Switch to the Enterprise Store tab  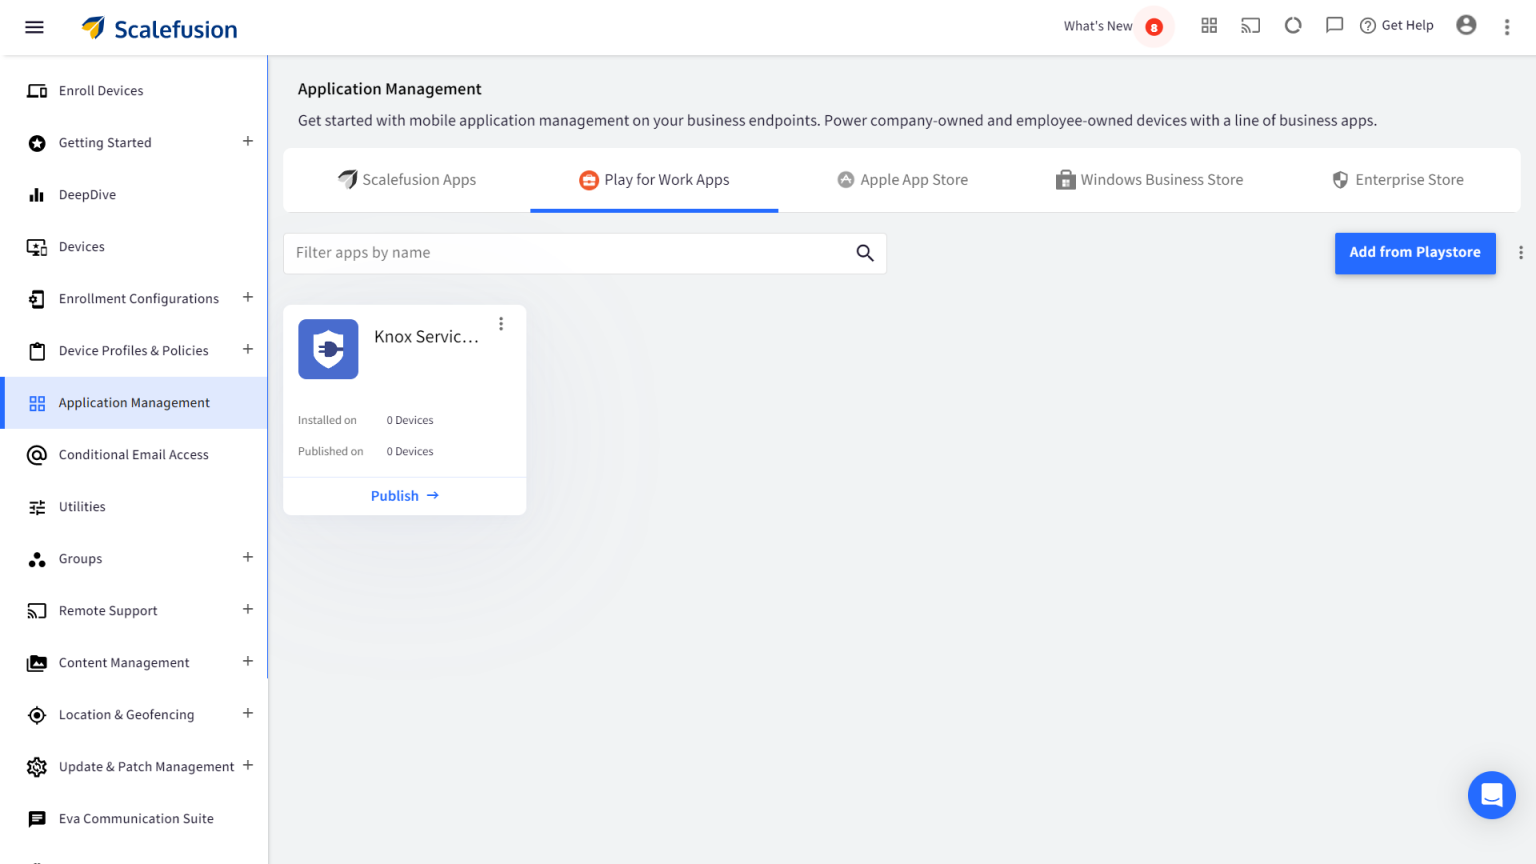click(1397, 180)
